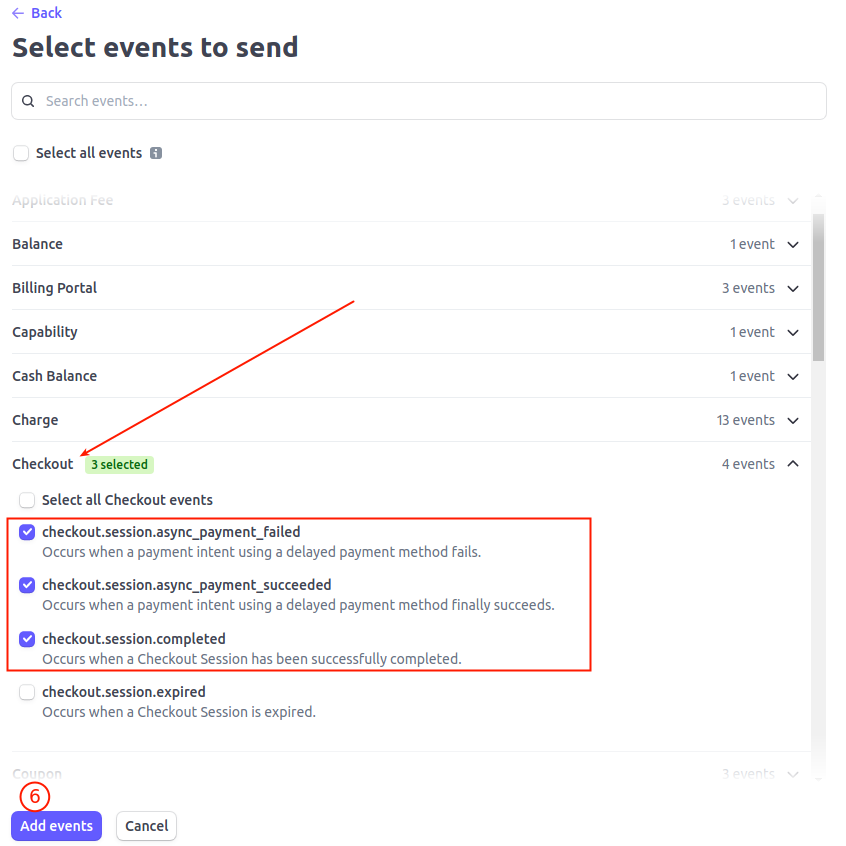Click the search magnifier icon

(x=28, y=101)
